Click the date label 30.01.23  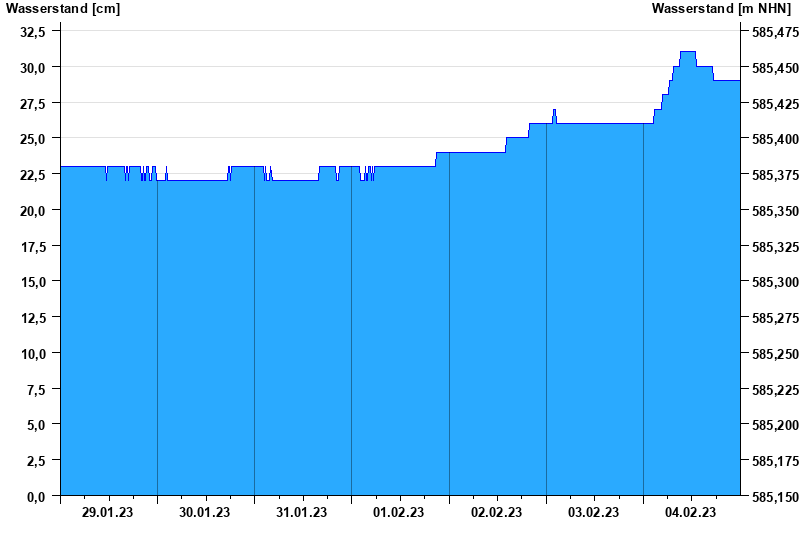coord(205,512)
